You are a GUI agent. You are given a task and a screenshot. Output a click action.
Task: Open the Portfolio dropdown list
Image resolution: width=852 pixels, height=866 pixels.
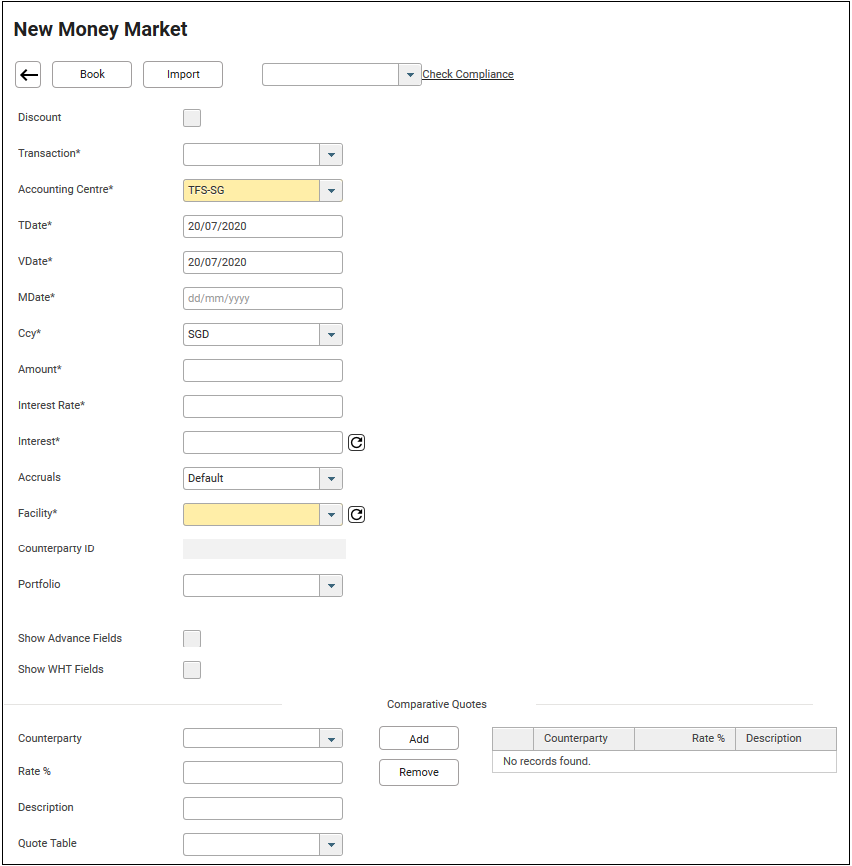[x=331, y=586]
